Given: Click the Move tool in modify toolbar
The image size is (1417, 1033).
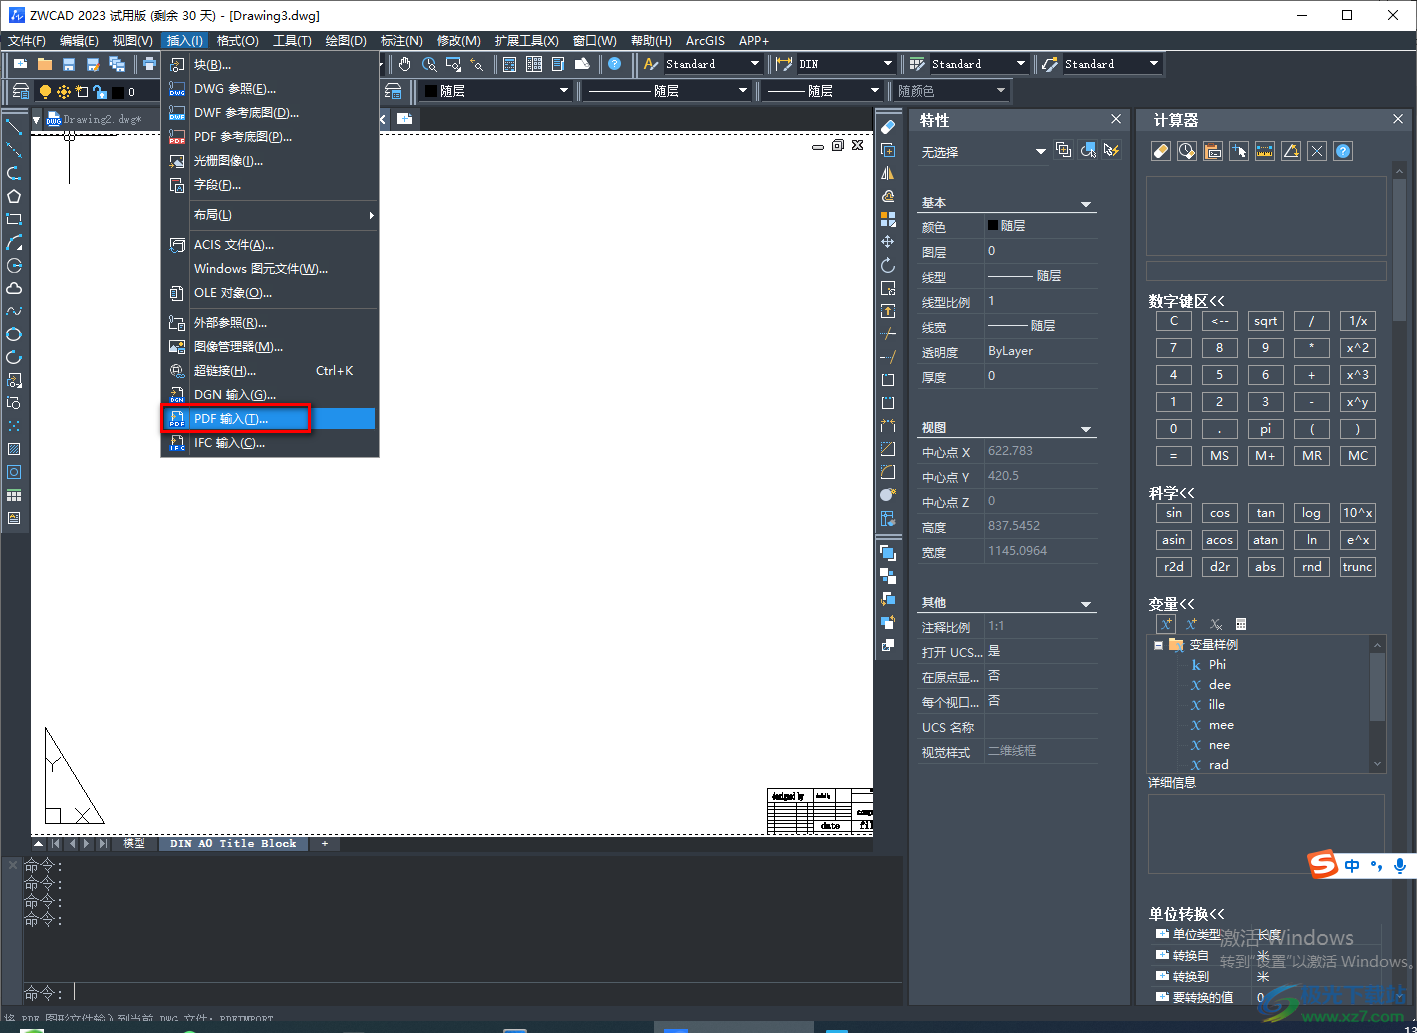Looking at the screenshot, I should [887, 242].
